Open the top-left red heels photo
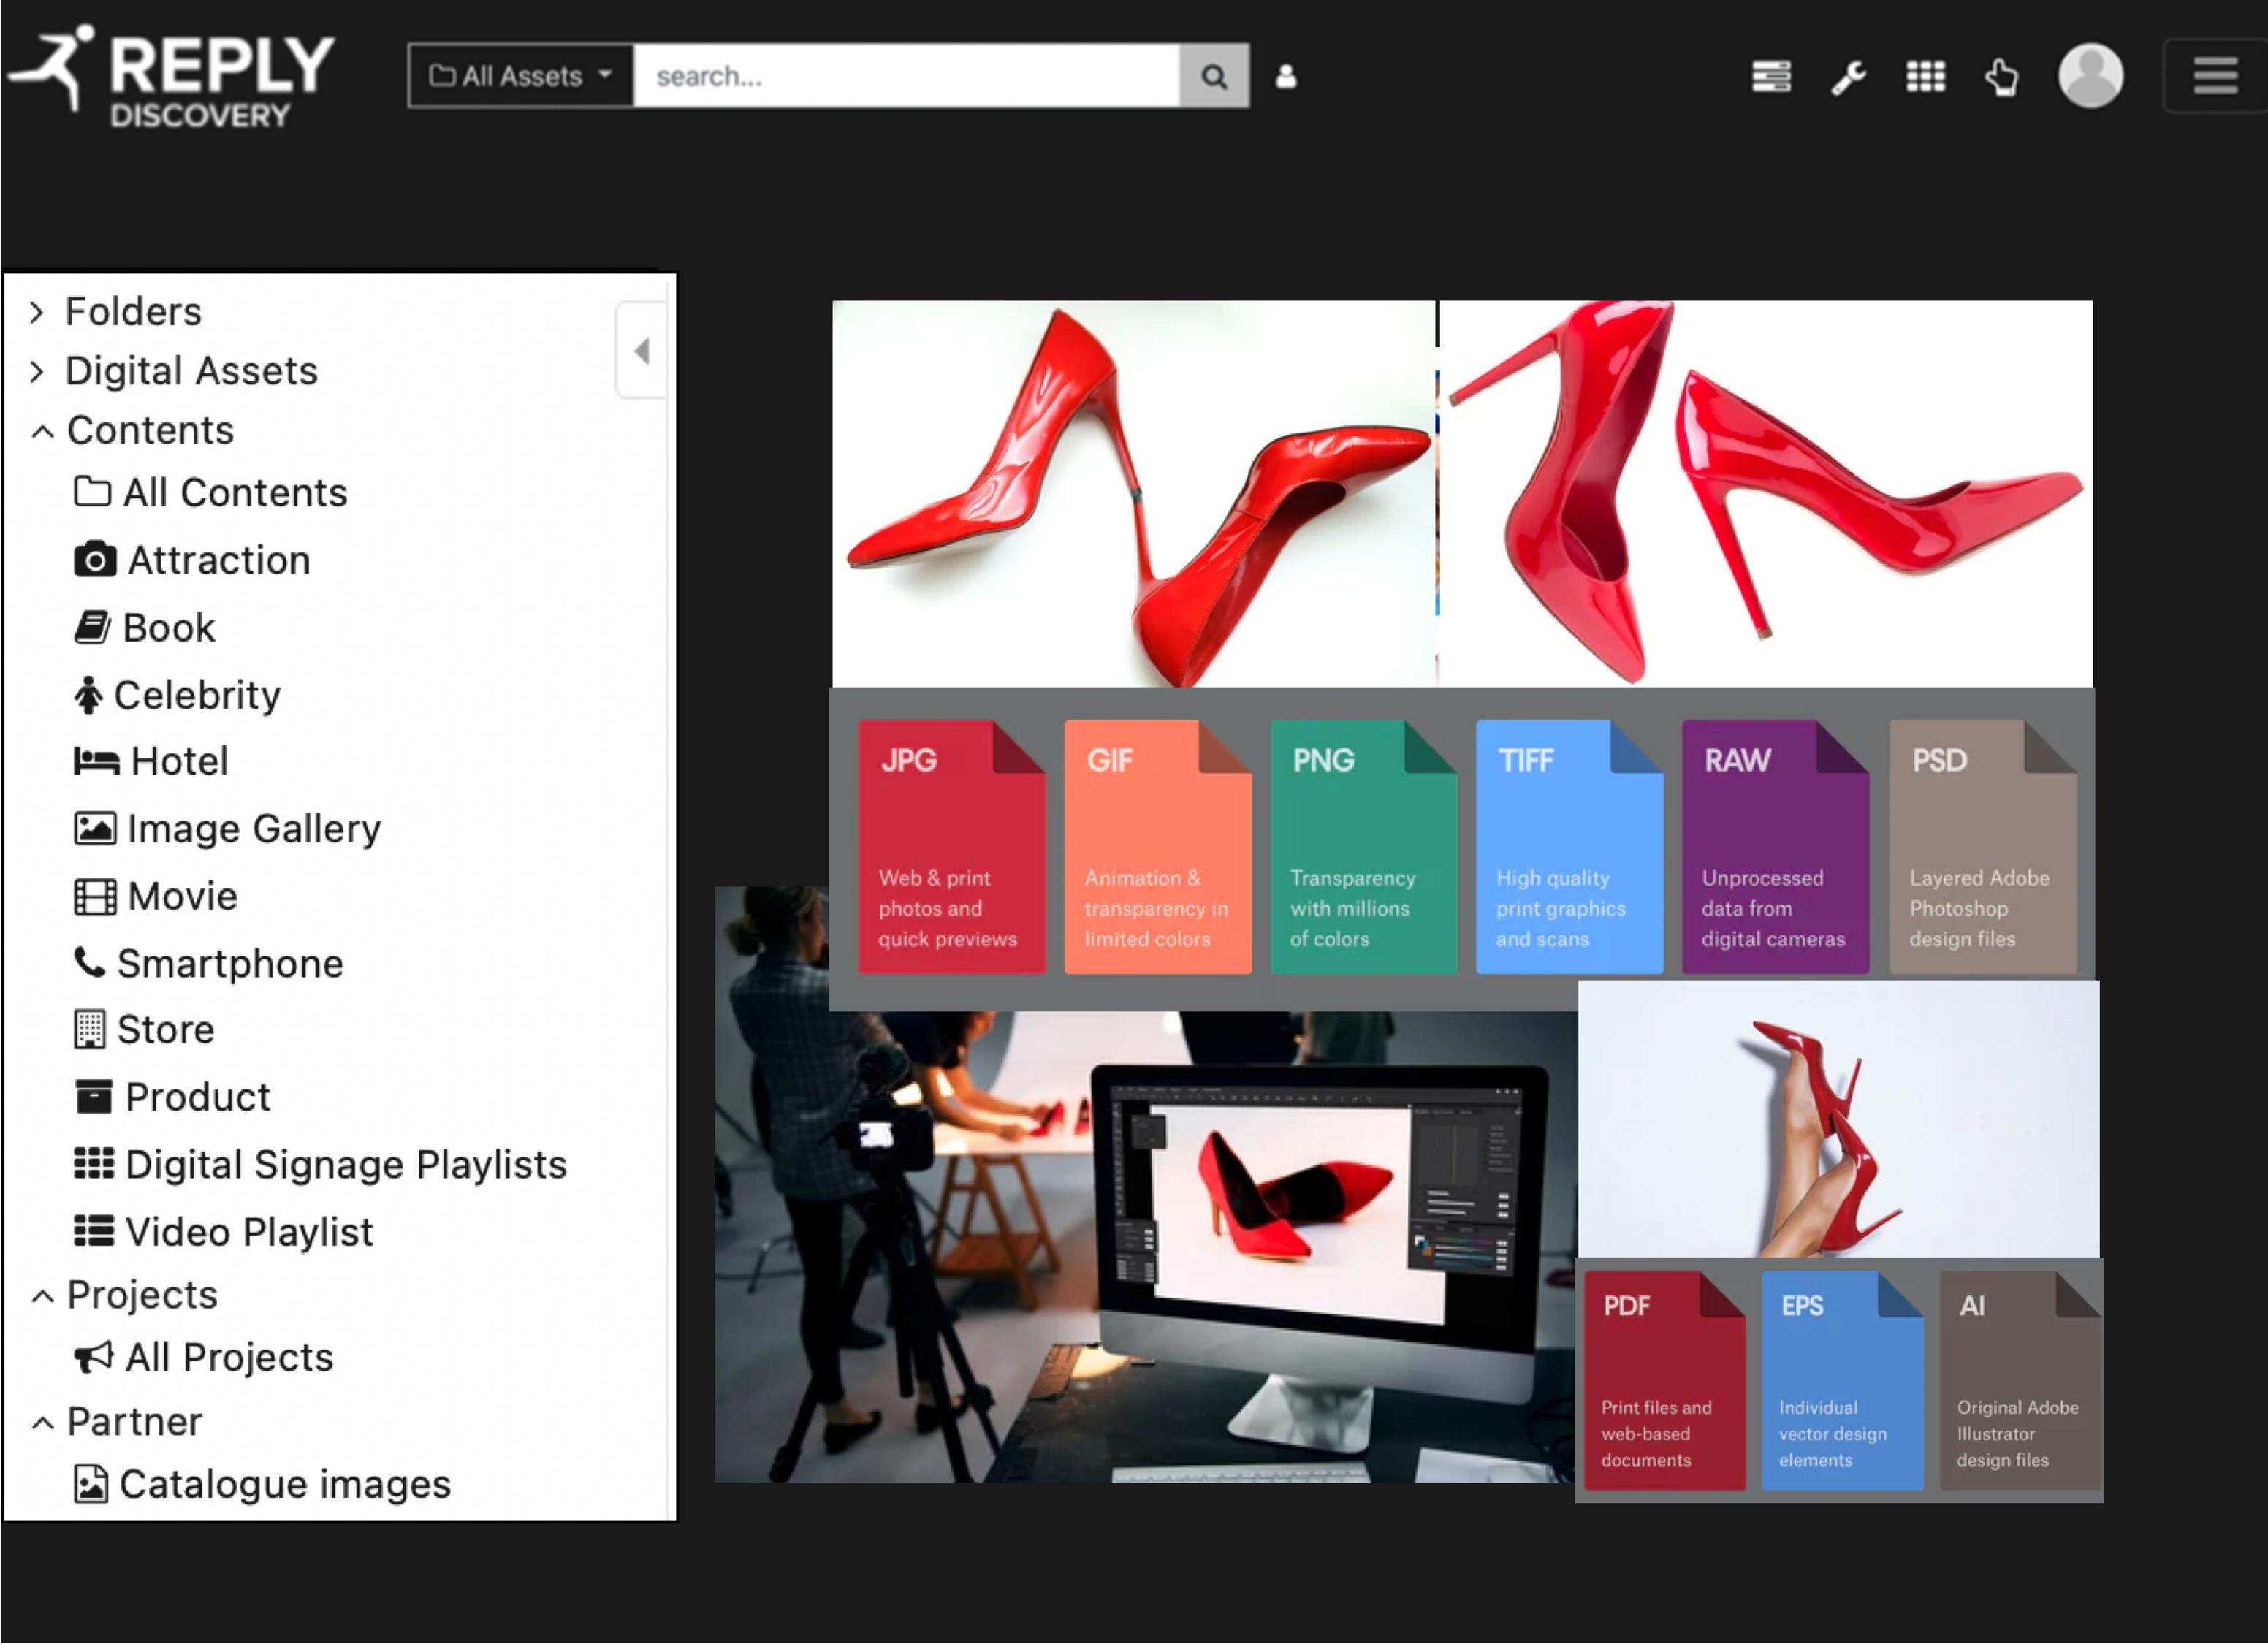2268x1644 pixels. (1133, 493)
